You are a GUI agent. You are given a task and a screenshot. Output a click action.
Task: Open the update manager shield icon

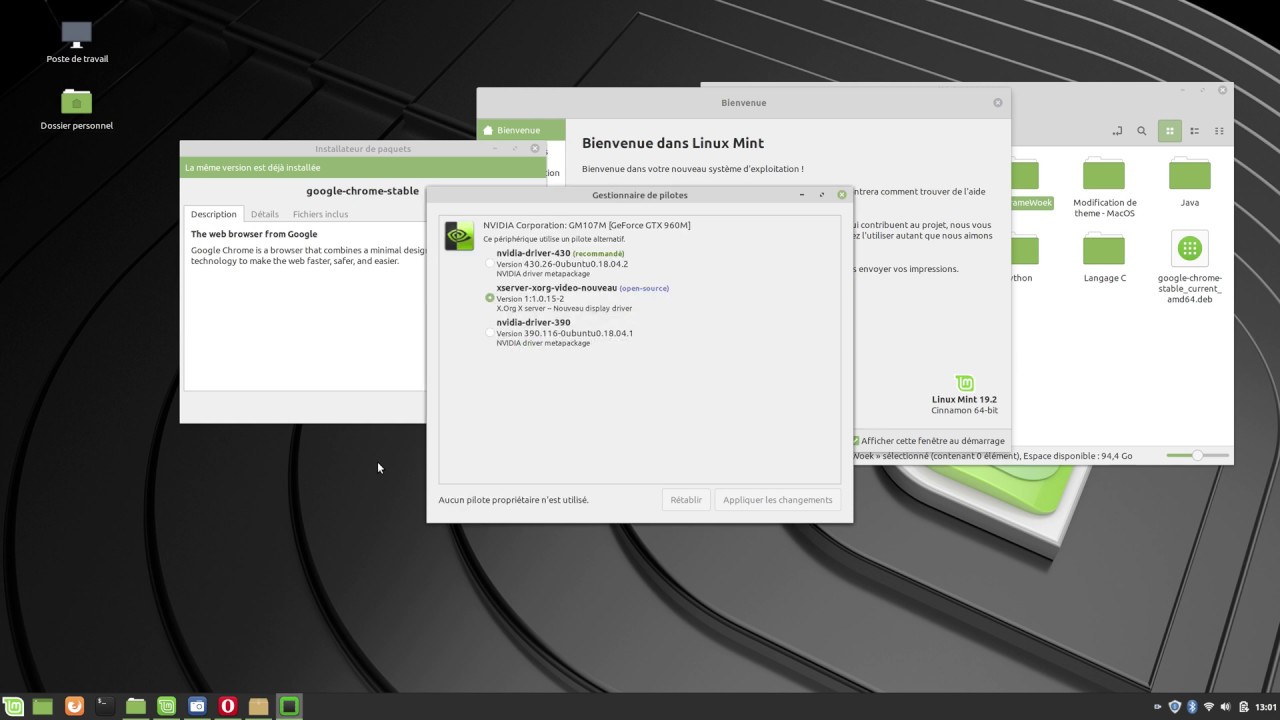point(1175,707)
